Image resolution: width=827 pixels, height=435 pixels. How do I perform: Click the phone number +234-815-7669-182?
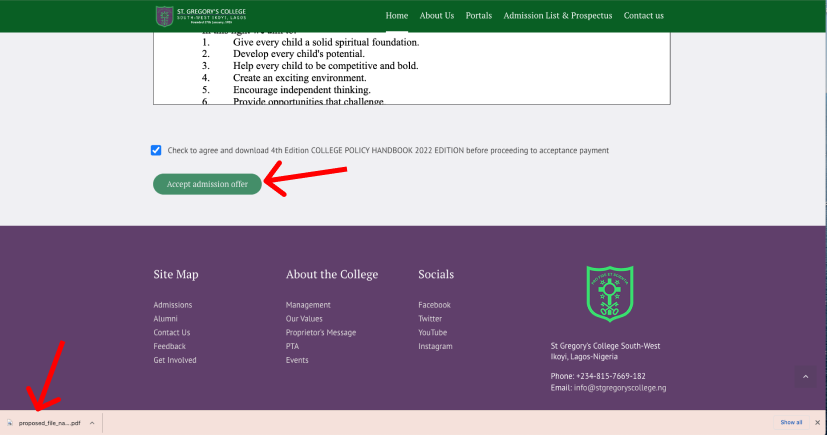[611, 376]
